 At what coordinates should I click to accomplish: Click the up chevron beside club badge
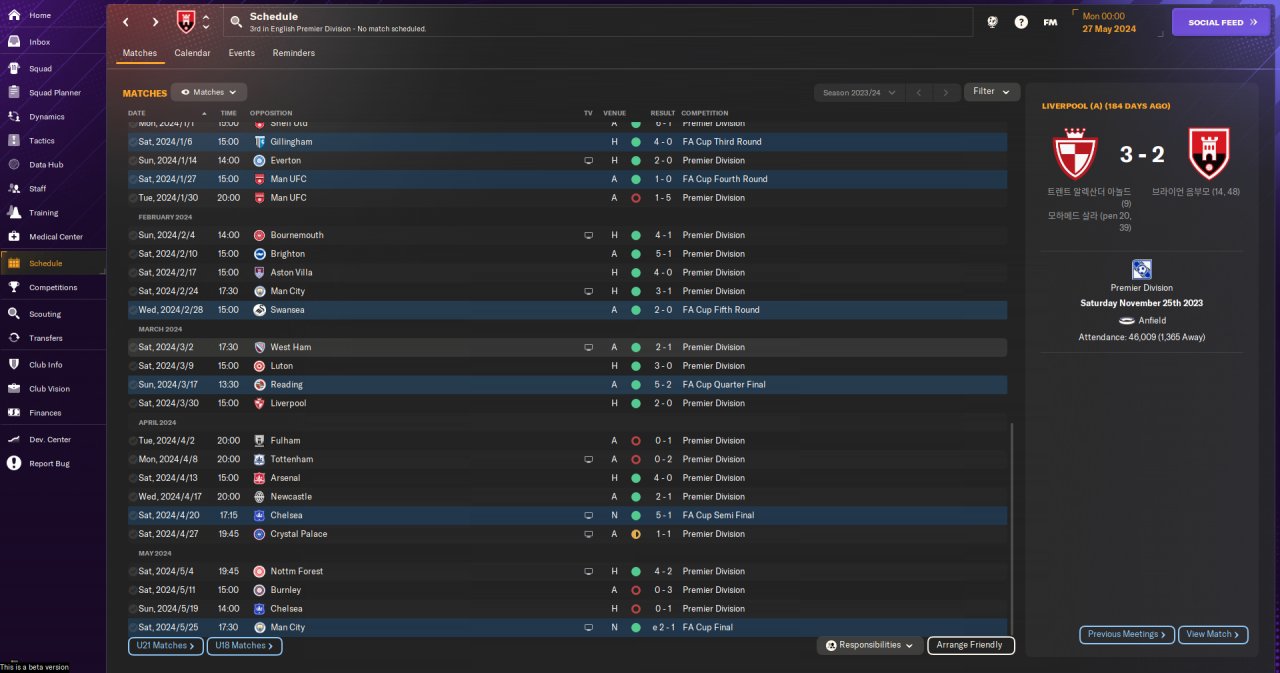click(x=206, y=16)
